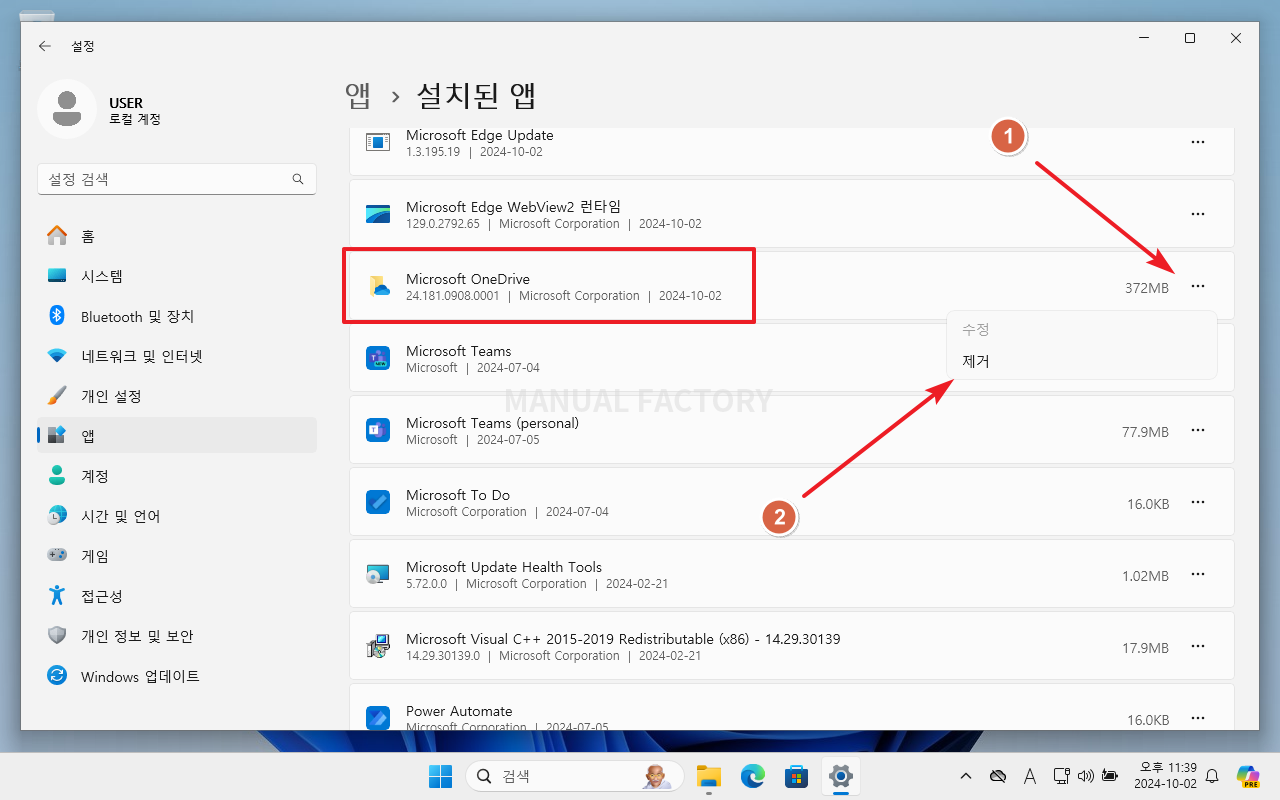
Task: Choose 제거 from the OneDrive context menu
Action: [1081, 361]
